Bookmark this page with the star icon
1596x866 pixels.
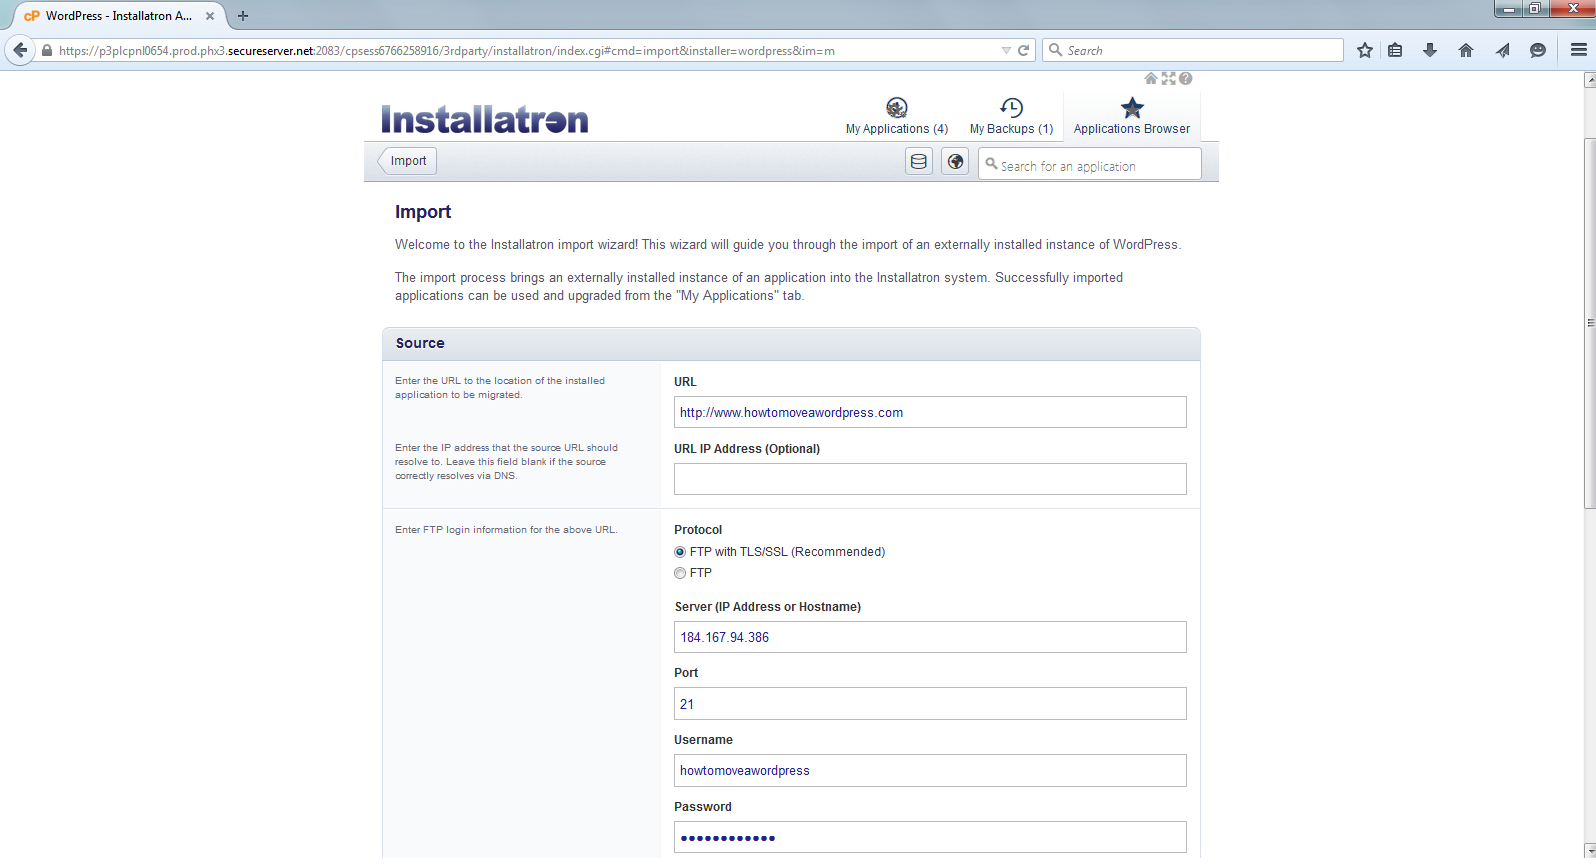[x=1365, y=50]
